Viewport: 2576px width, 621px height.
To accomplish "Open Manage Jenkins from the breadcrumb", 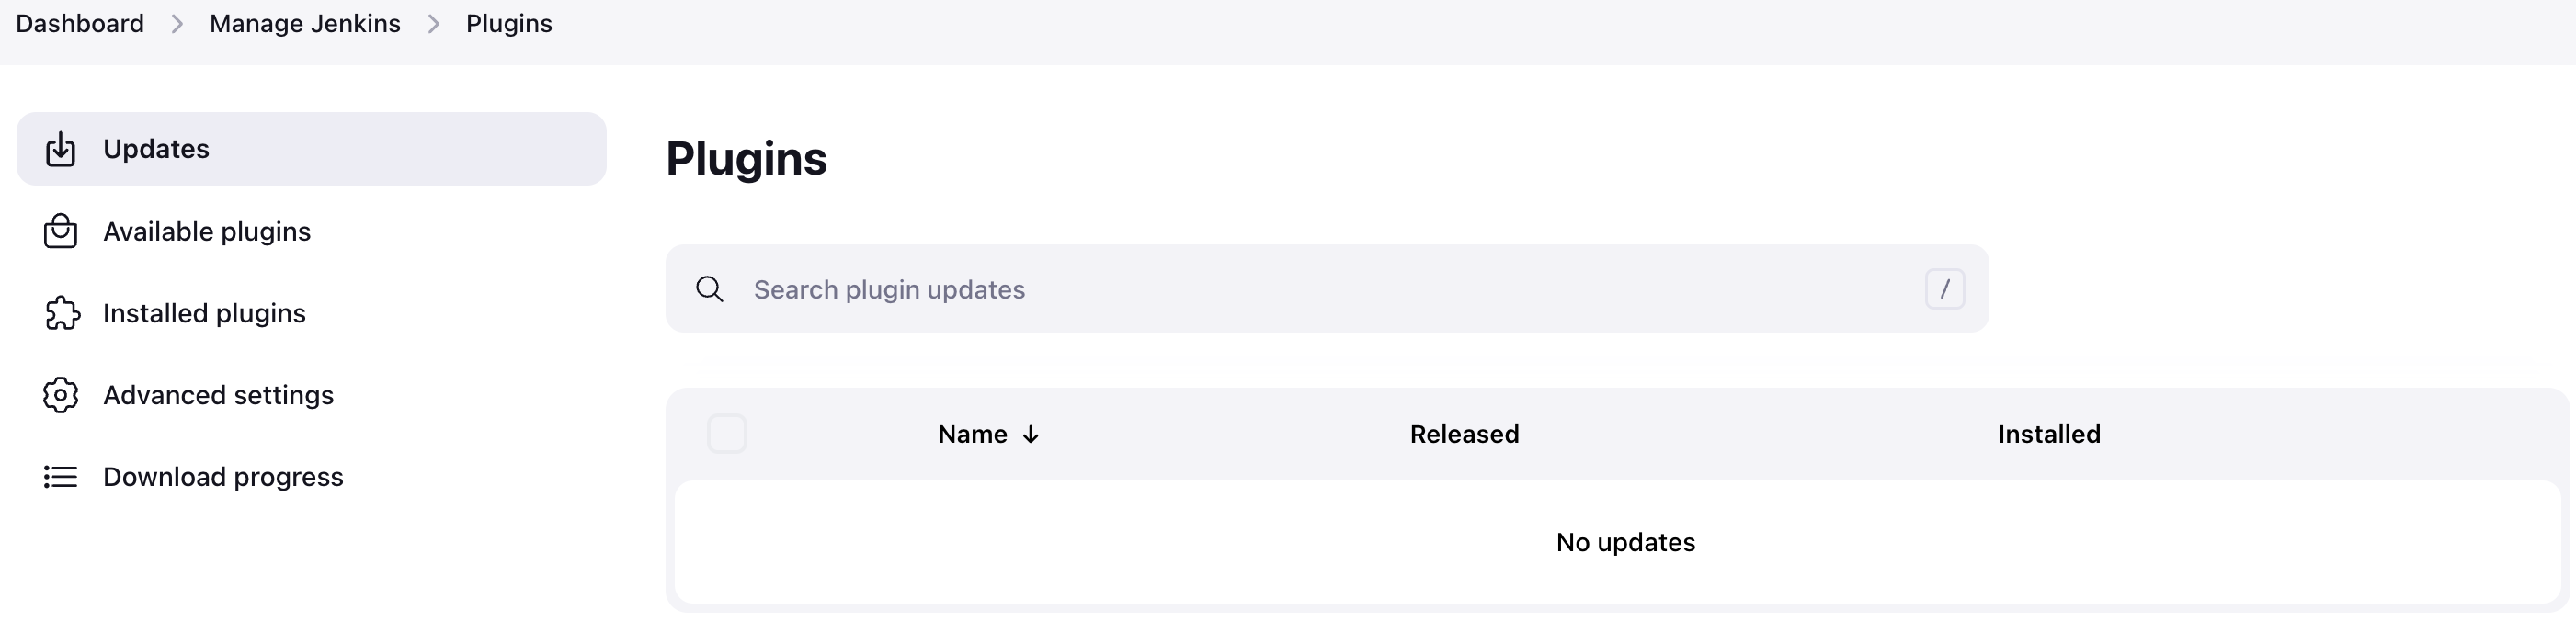I will tap(304, 23).
